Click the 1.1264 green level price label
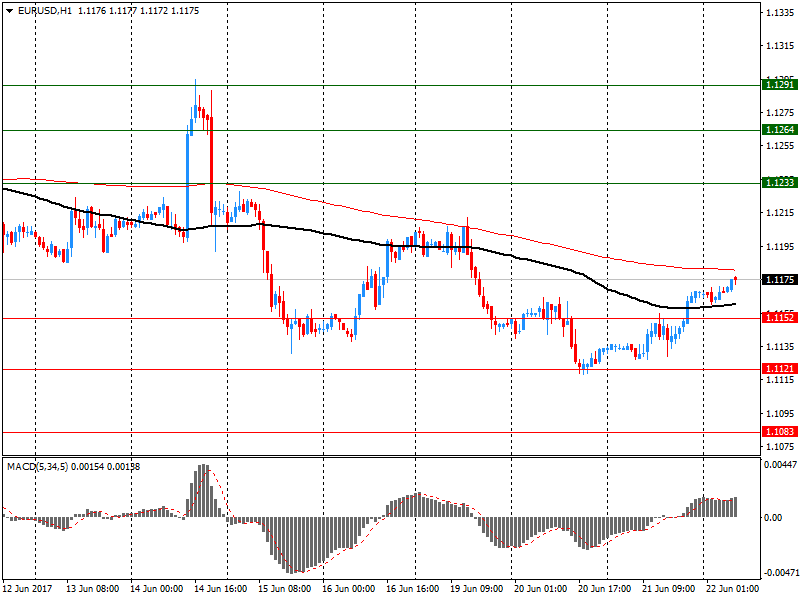This screenshot has width=800, height=600. coord(780,130)
